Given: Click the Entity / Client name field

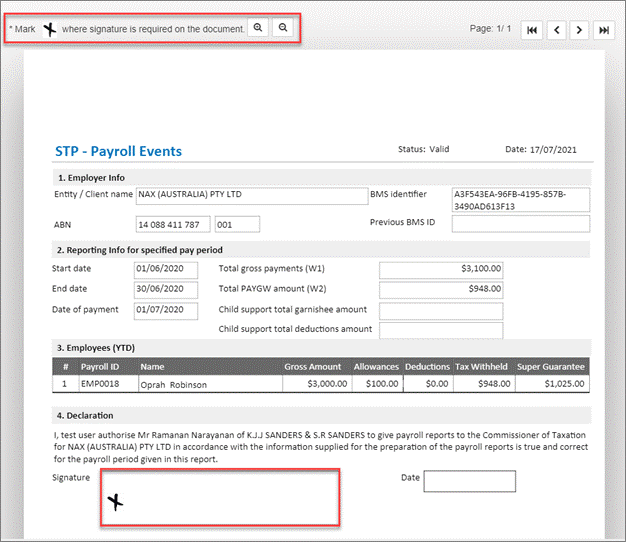Looking at the screenshot, I should (x=251, y=195).
